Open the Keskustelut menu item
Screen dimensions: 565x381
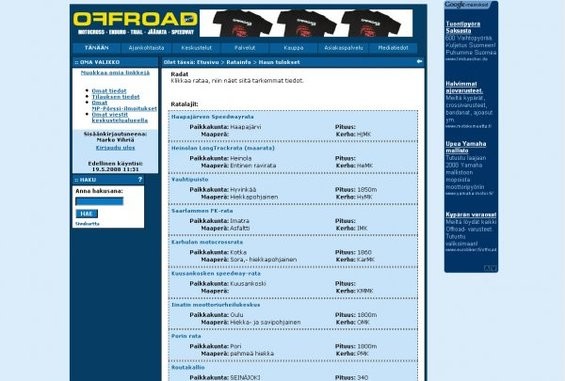pyautogui.click(x=196, y=48)
